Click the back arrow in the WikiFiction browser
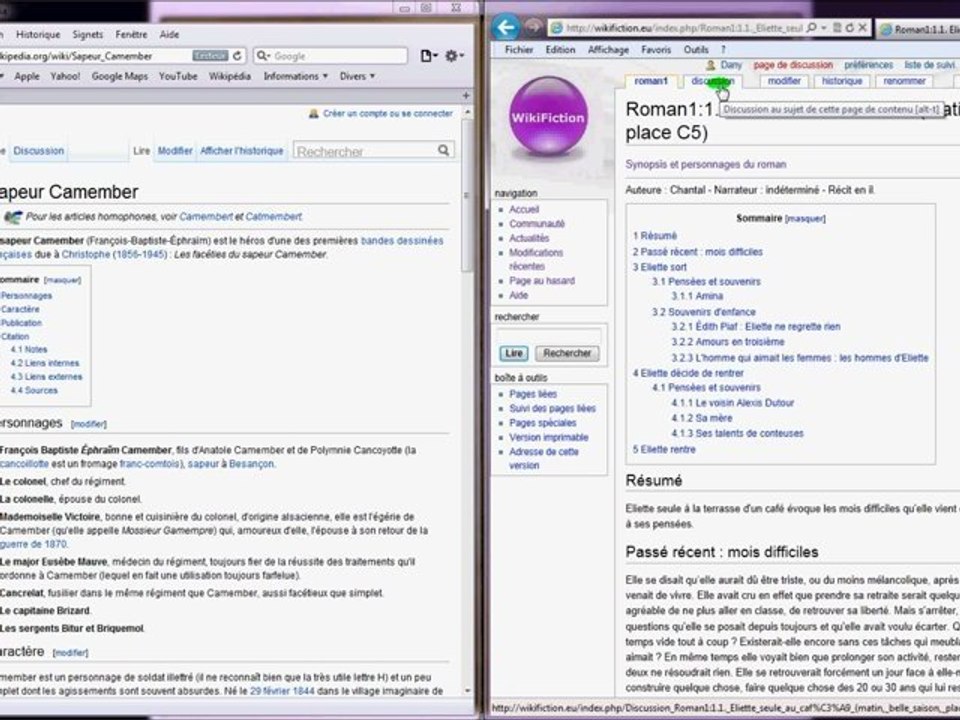 (x=506, y=27)
